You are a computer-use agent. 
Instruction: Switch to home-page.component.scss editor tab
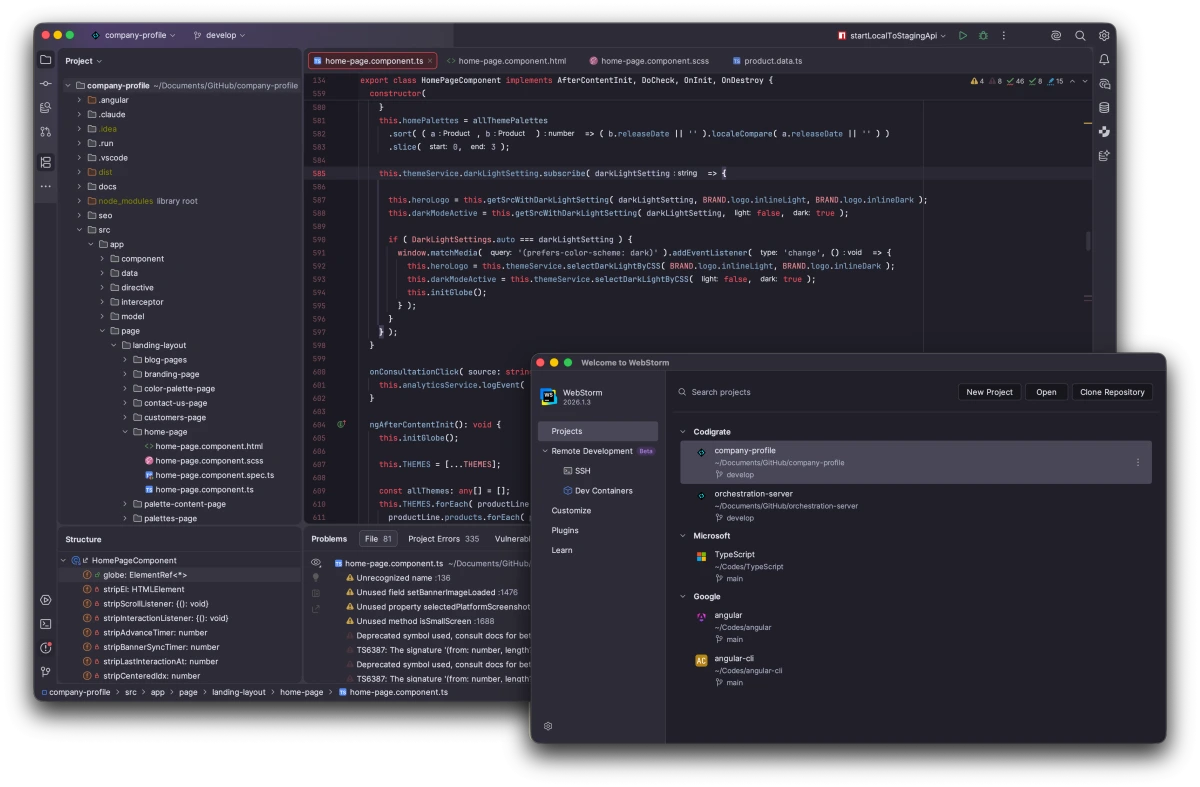[x=650, y=61]
